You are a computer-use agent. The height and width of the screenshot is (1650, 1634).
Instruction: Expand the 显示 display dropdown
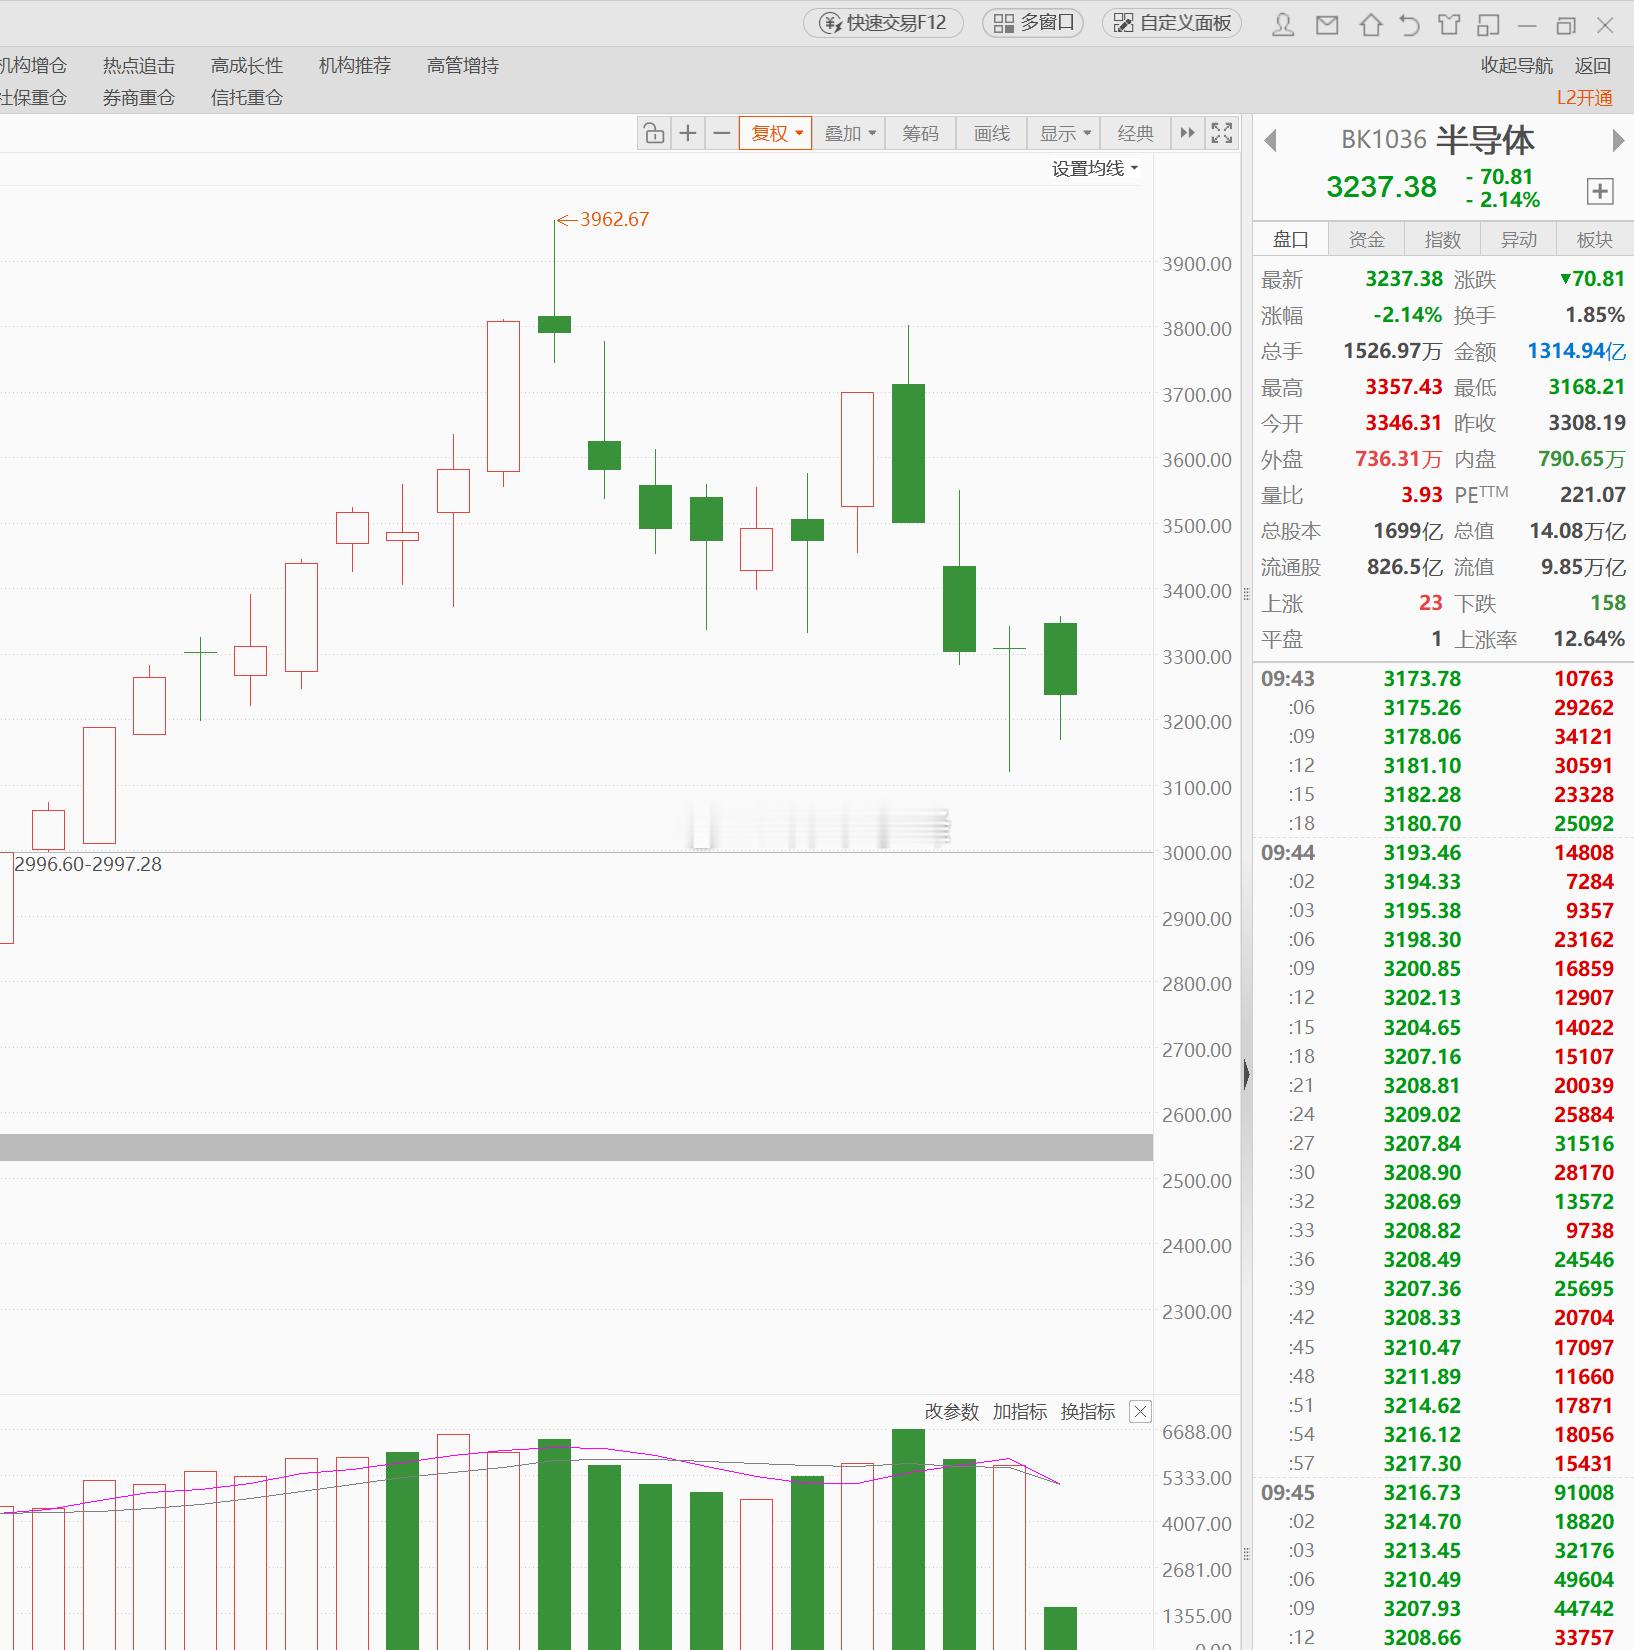click(x=1065, y=133)
